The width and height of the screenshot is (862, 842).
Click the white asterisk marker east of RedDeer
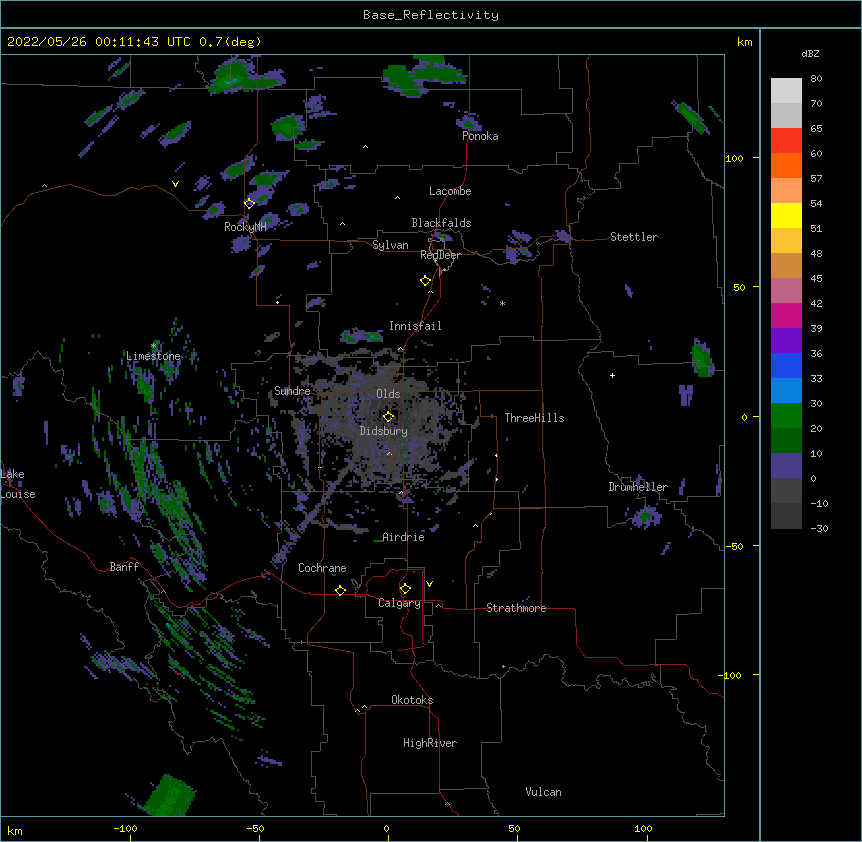click(502, 303)
